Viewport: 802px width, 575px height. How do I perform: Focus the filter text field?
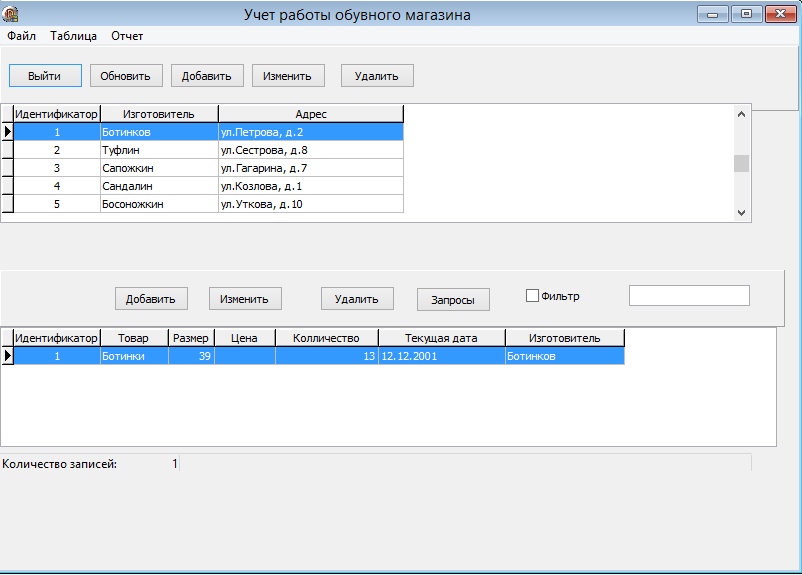[689, 296]
